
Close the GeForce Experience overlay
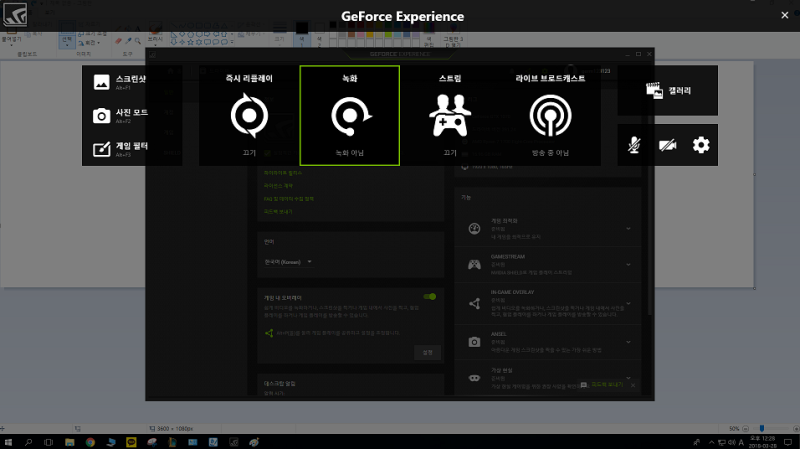click(785, 15)
